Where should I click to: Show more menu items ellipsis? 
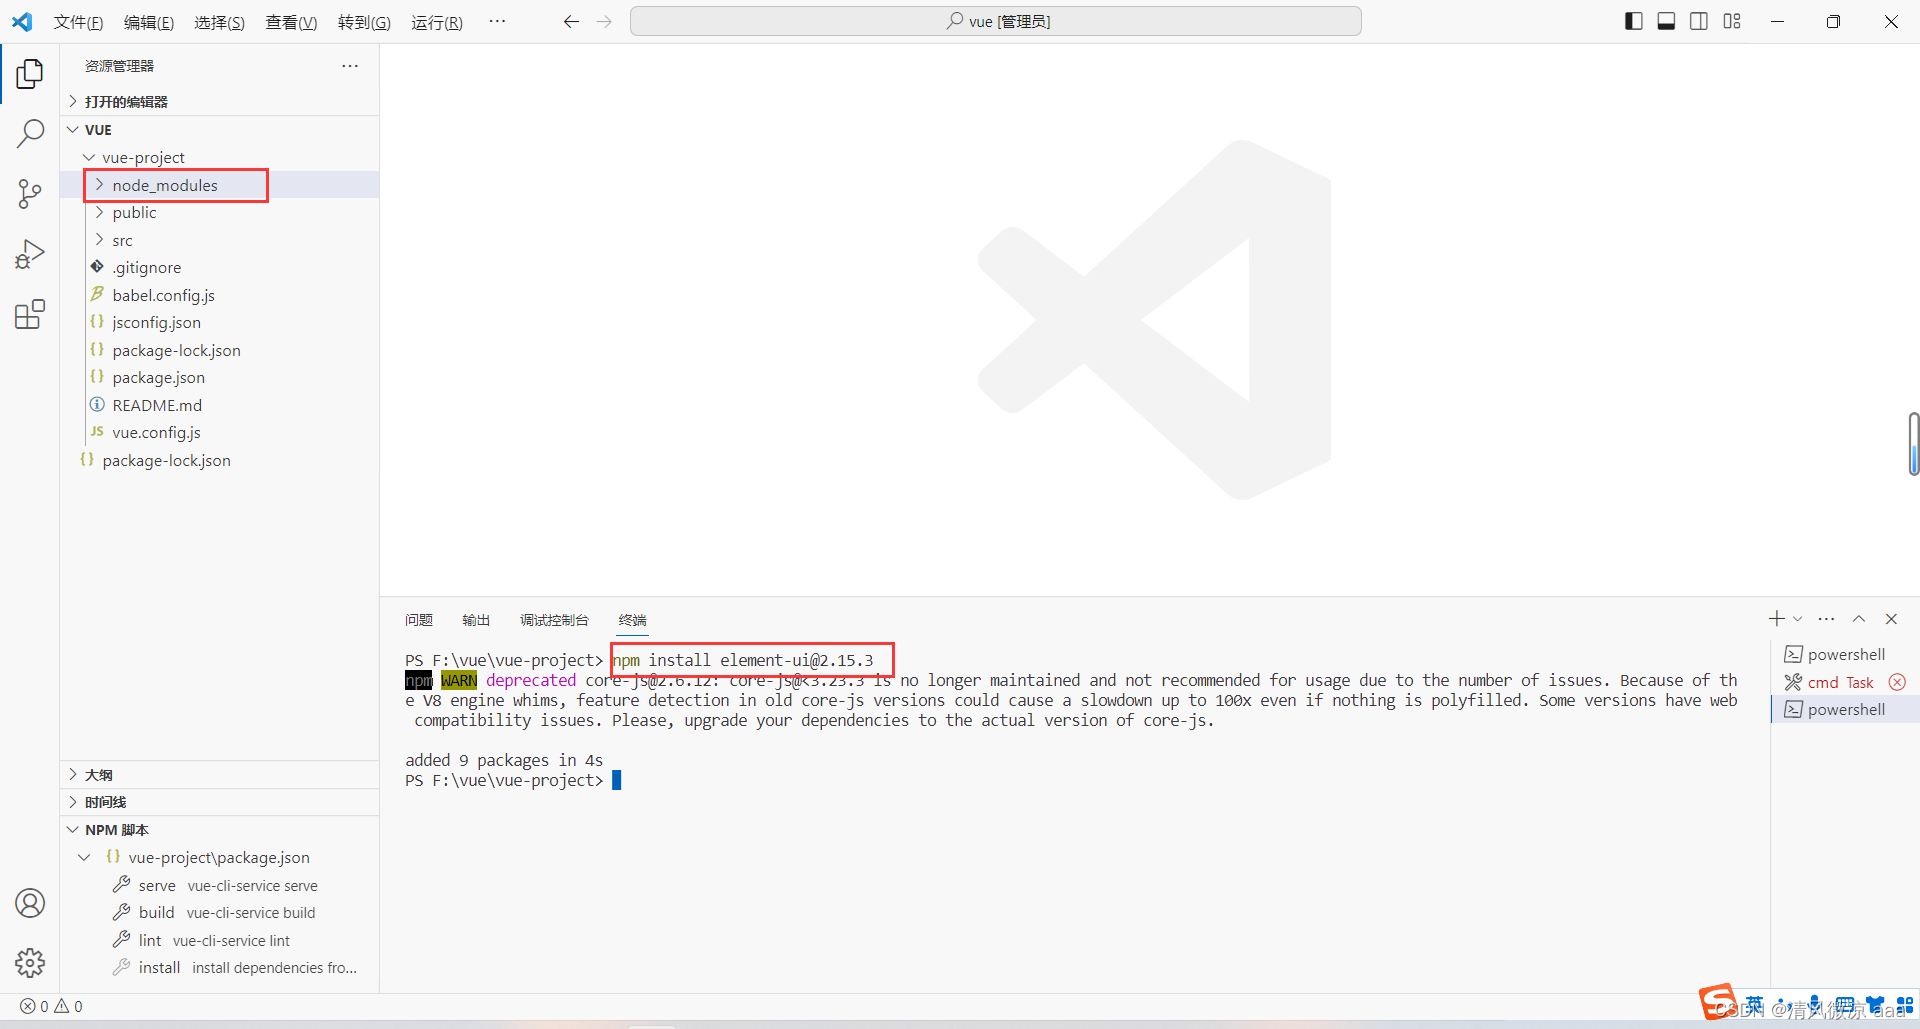pos(497,21)
